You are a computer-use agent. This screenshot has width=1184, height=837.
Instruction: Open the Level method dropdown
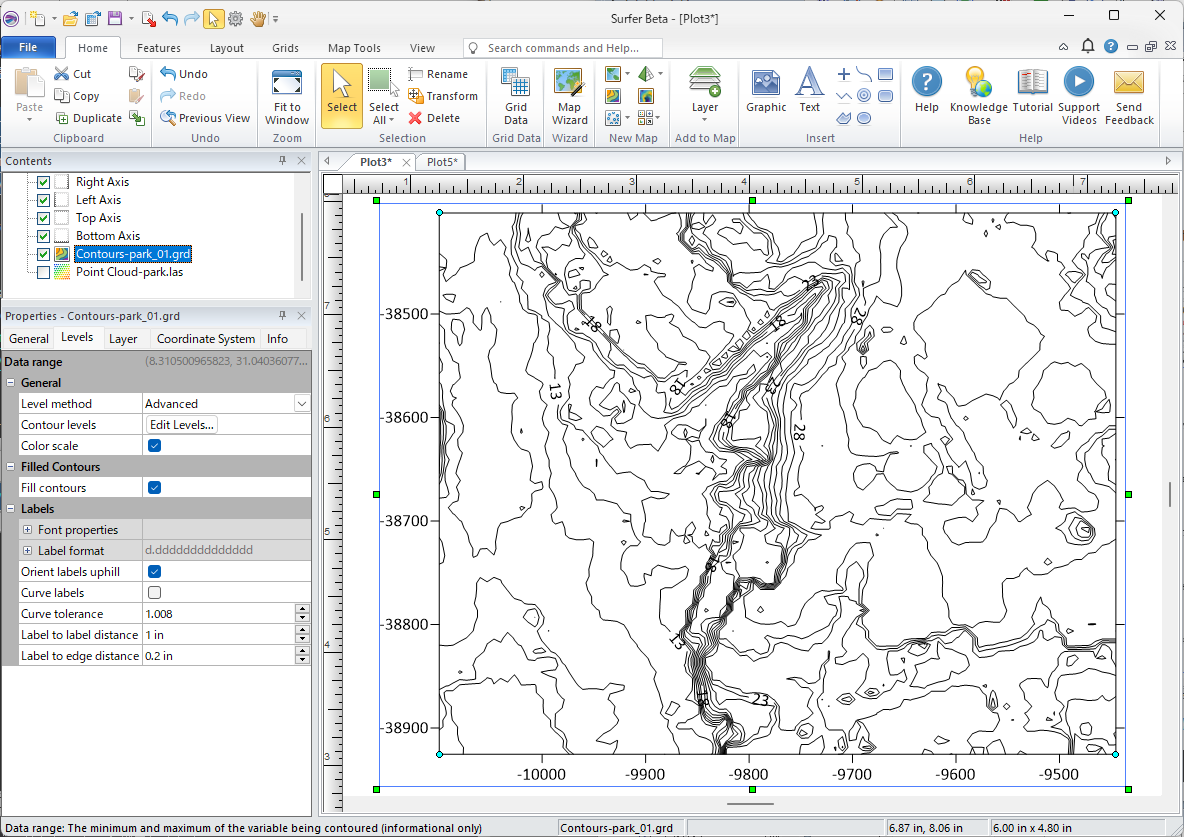point(301,404)
